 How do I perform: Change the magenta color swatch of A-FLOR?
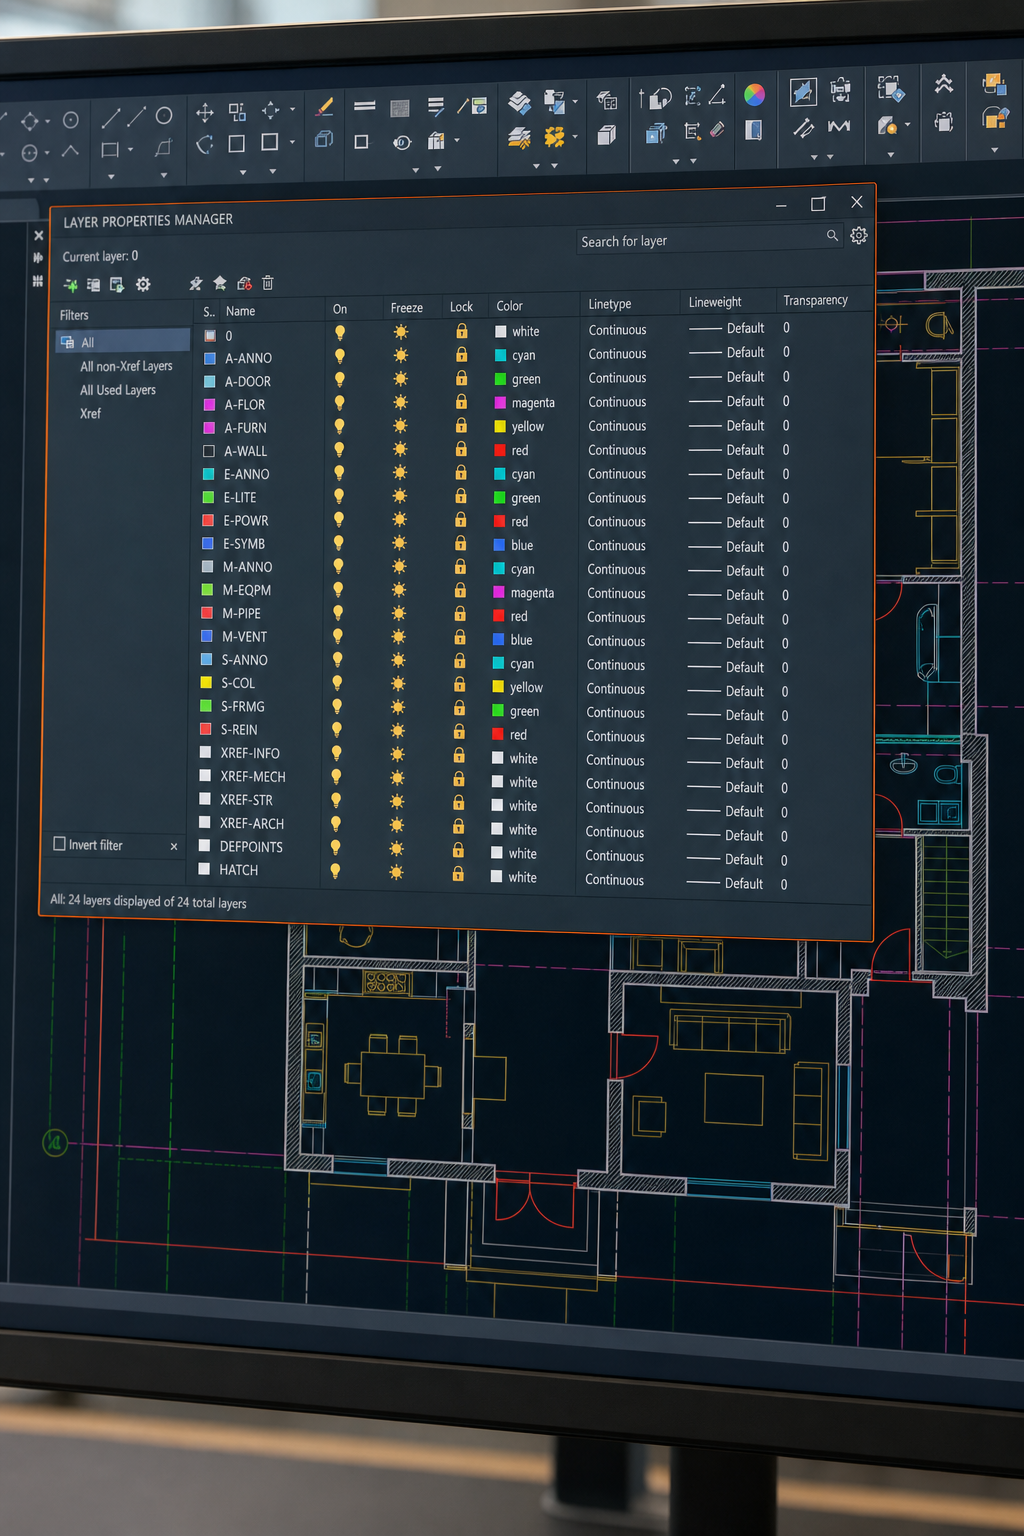(500, 402)
